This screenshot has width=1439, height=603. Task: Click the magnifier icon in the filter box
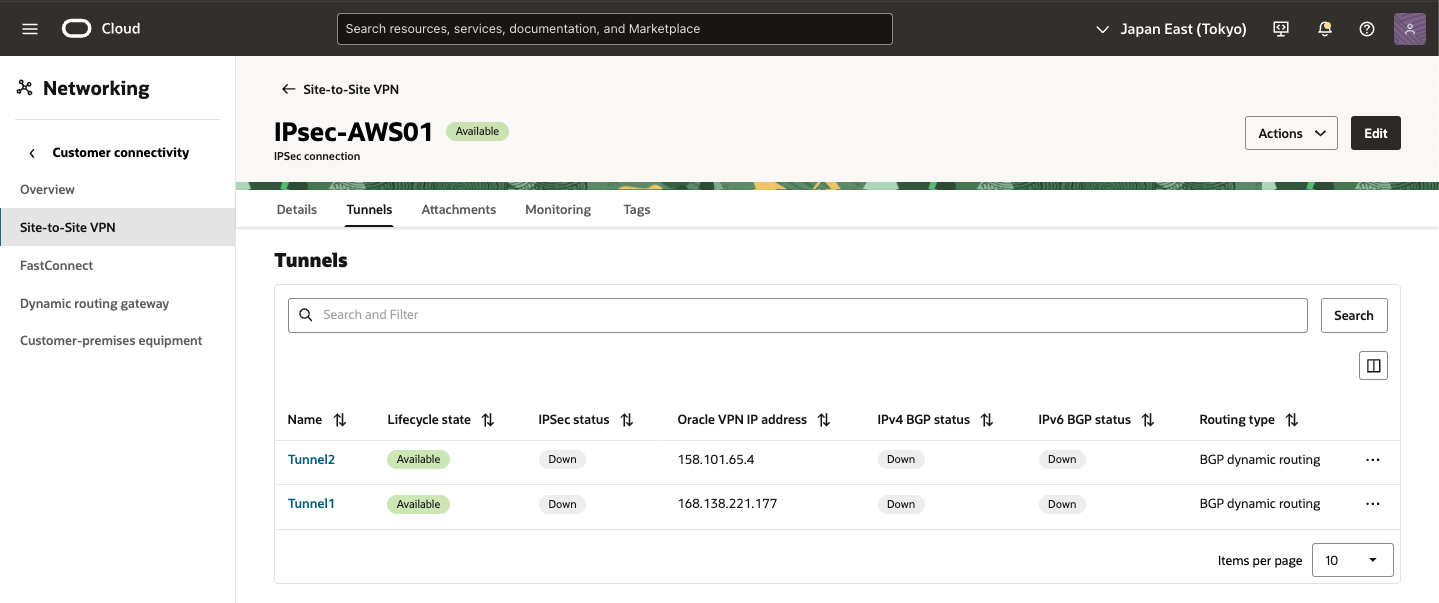click(306, 315)
